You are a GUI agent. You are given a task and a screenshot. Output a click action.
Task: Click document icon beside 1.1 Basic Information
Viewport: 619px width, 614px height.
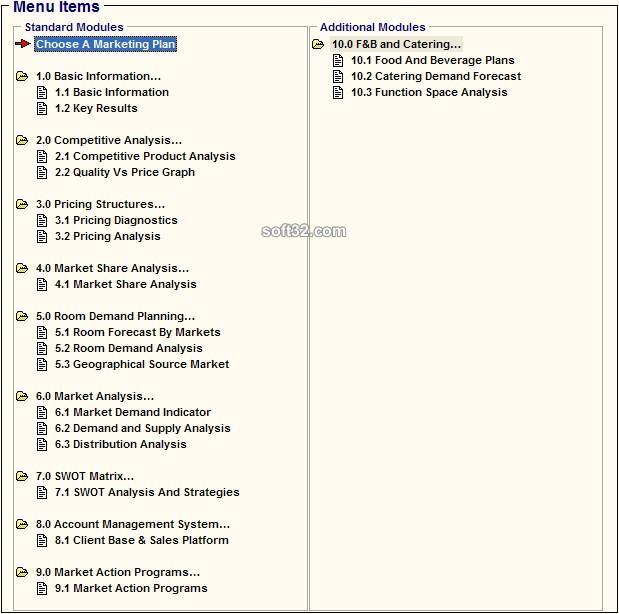(42, 92)
